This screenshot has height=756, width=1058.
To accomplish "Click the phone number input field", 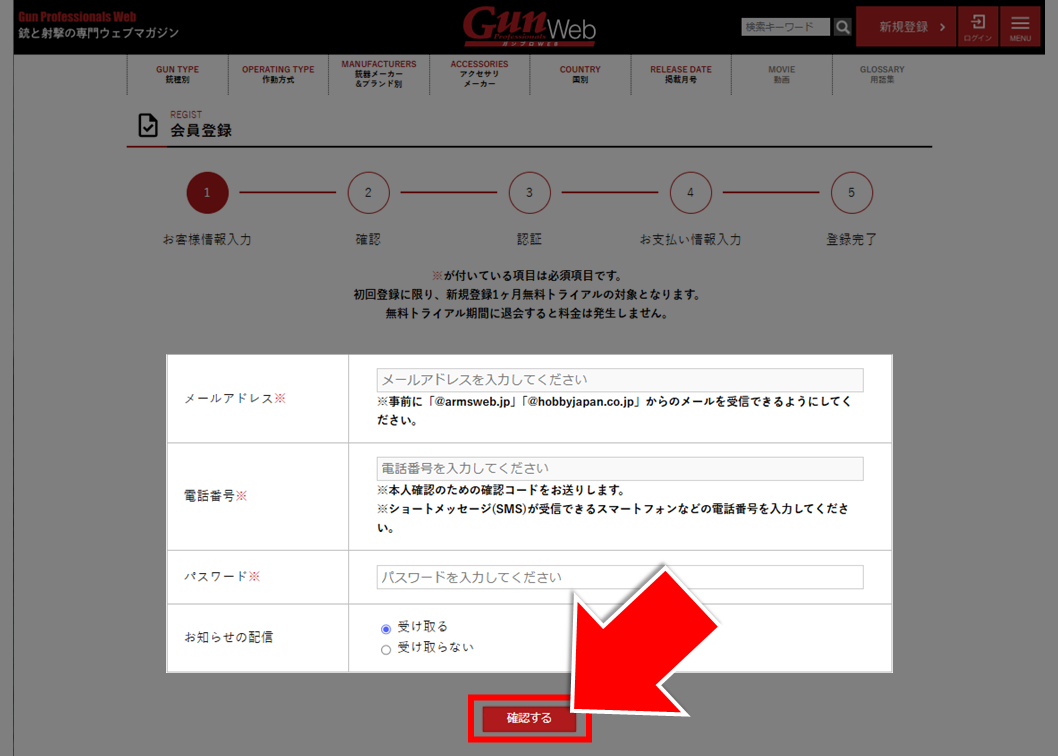I will [x=619, y=468].
